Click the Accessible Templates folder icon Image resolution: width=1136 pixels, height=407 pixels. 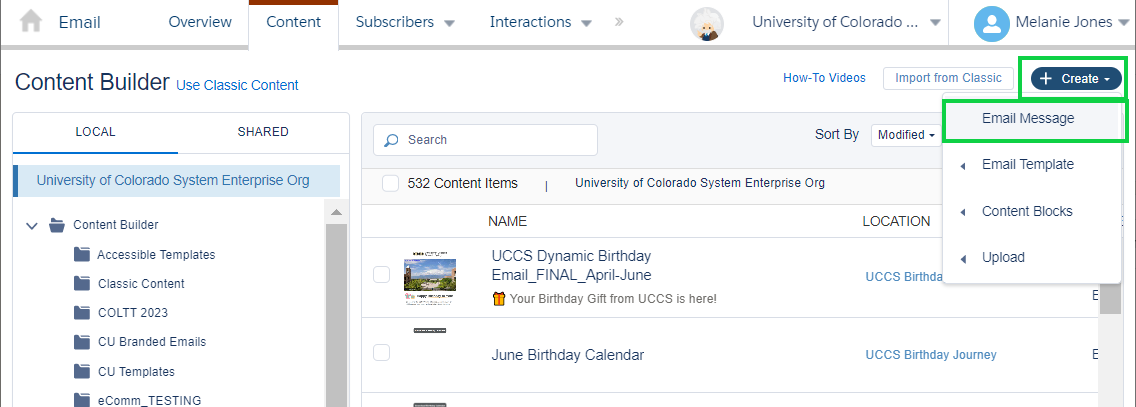[x=82, y=254]
